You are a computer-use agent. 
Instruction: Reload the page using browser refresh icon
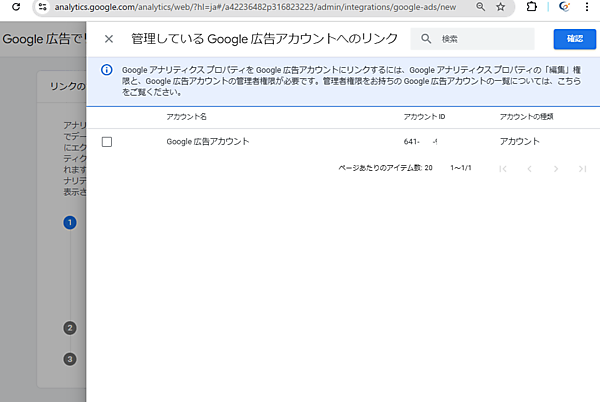tap(15, 7)
